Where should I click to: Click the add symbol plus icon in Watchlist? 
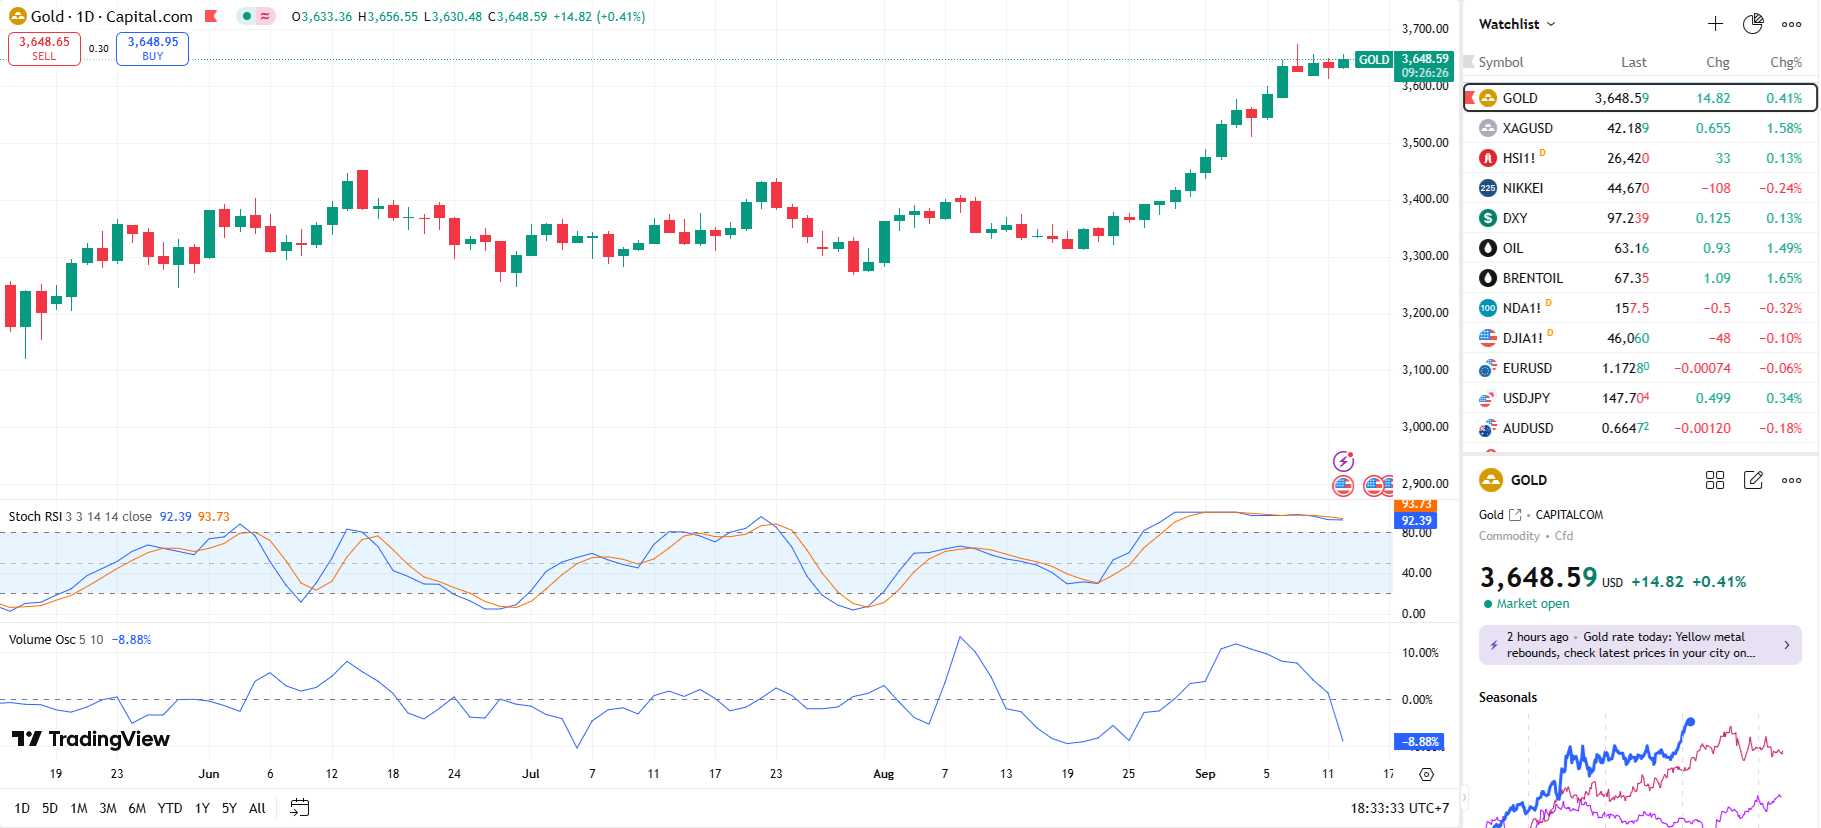point(1715,24)
